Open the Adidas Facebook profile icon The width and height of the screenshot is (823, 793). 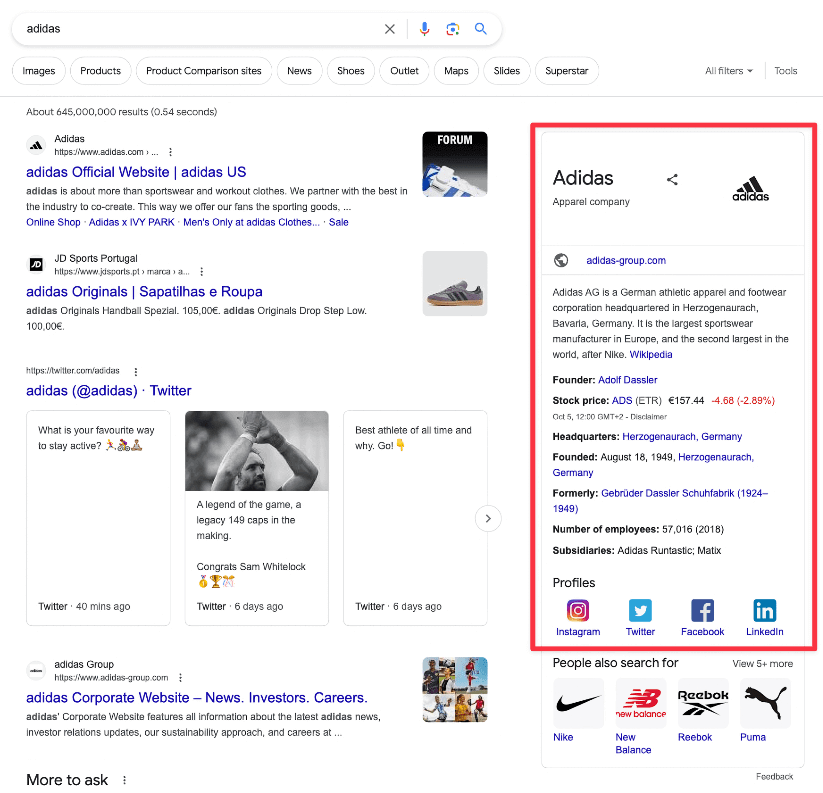[x=702, y=610]
